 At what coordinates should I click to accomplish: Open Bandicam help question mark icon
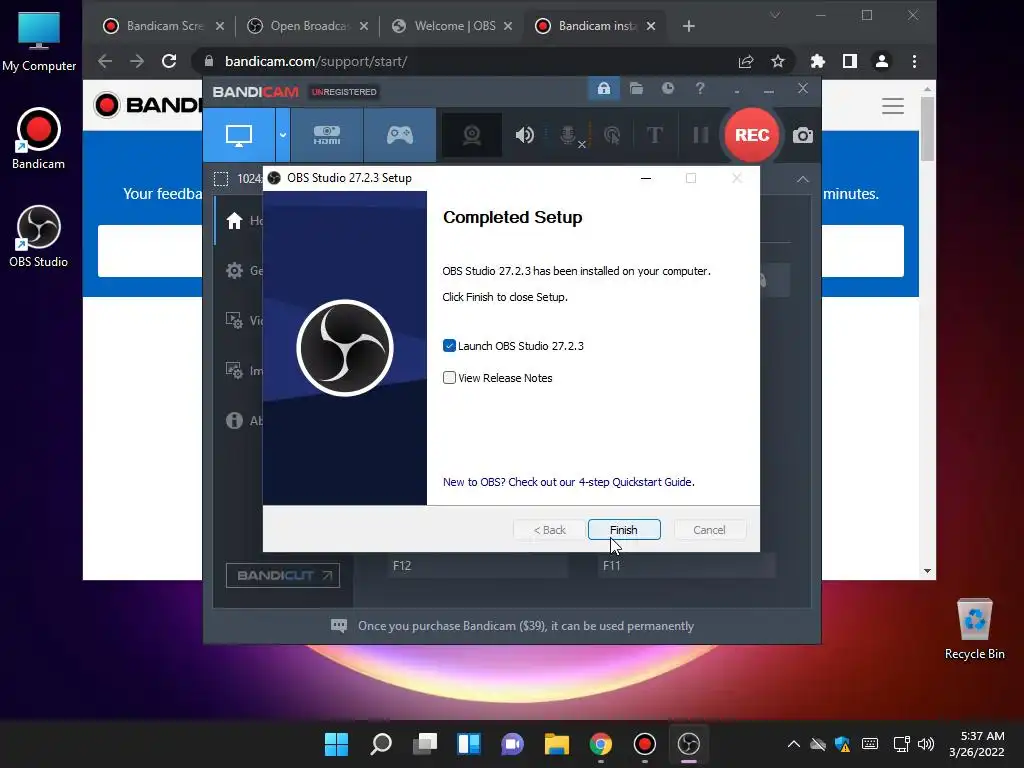tap(700, 88)
